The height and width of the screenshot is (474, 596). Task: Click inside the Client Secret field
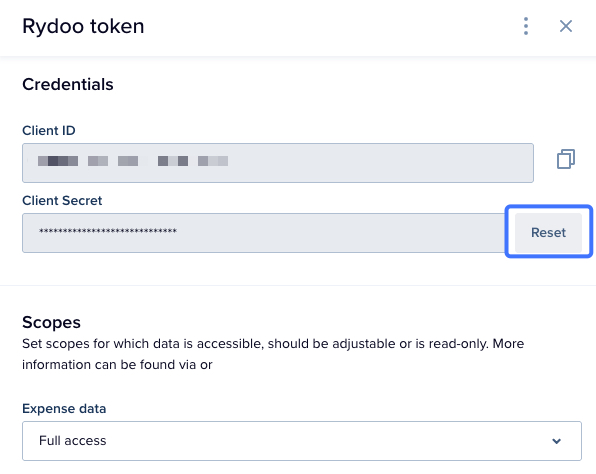pyautogui.click(x=264, y=233)
